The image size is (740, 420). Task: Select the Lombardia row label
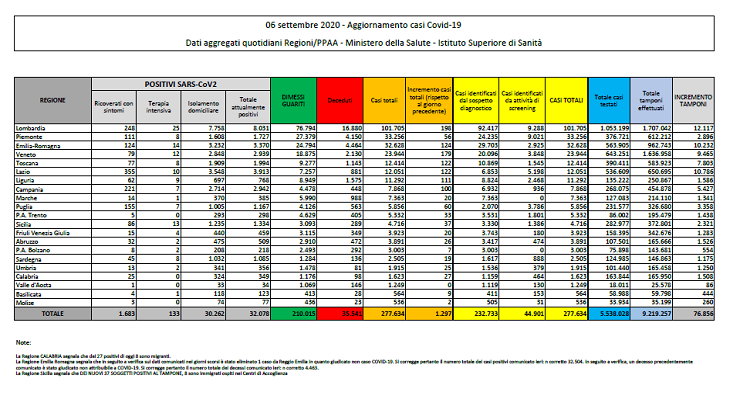pyautogui.click(x=37, y=129)
